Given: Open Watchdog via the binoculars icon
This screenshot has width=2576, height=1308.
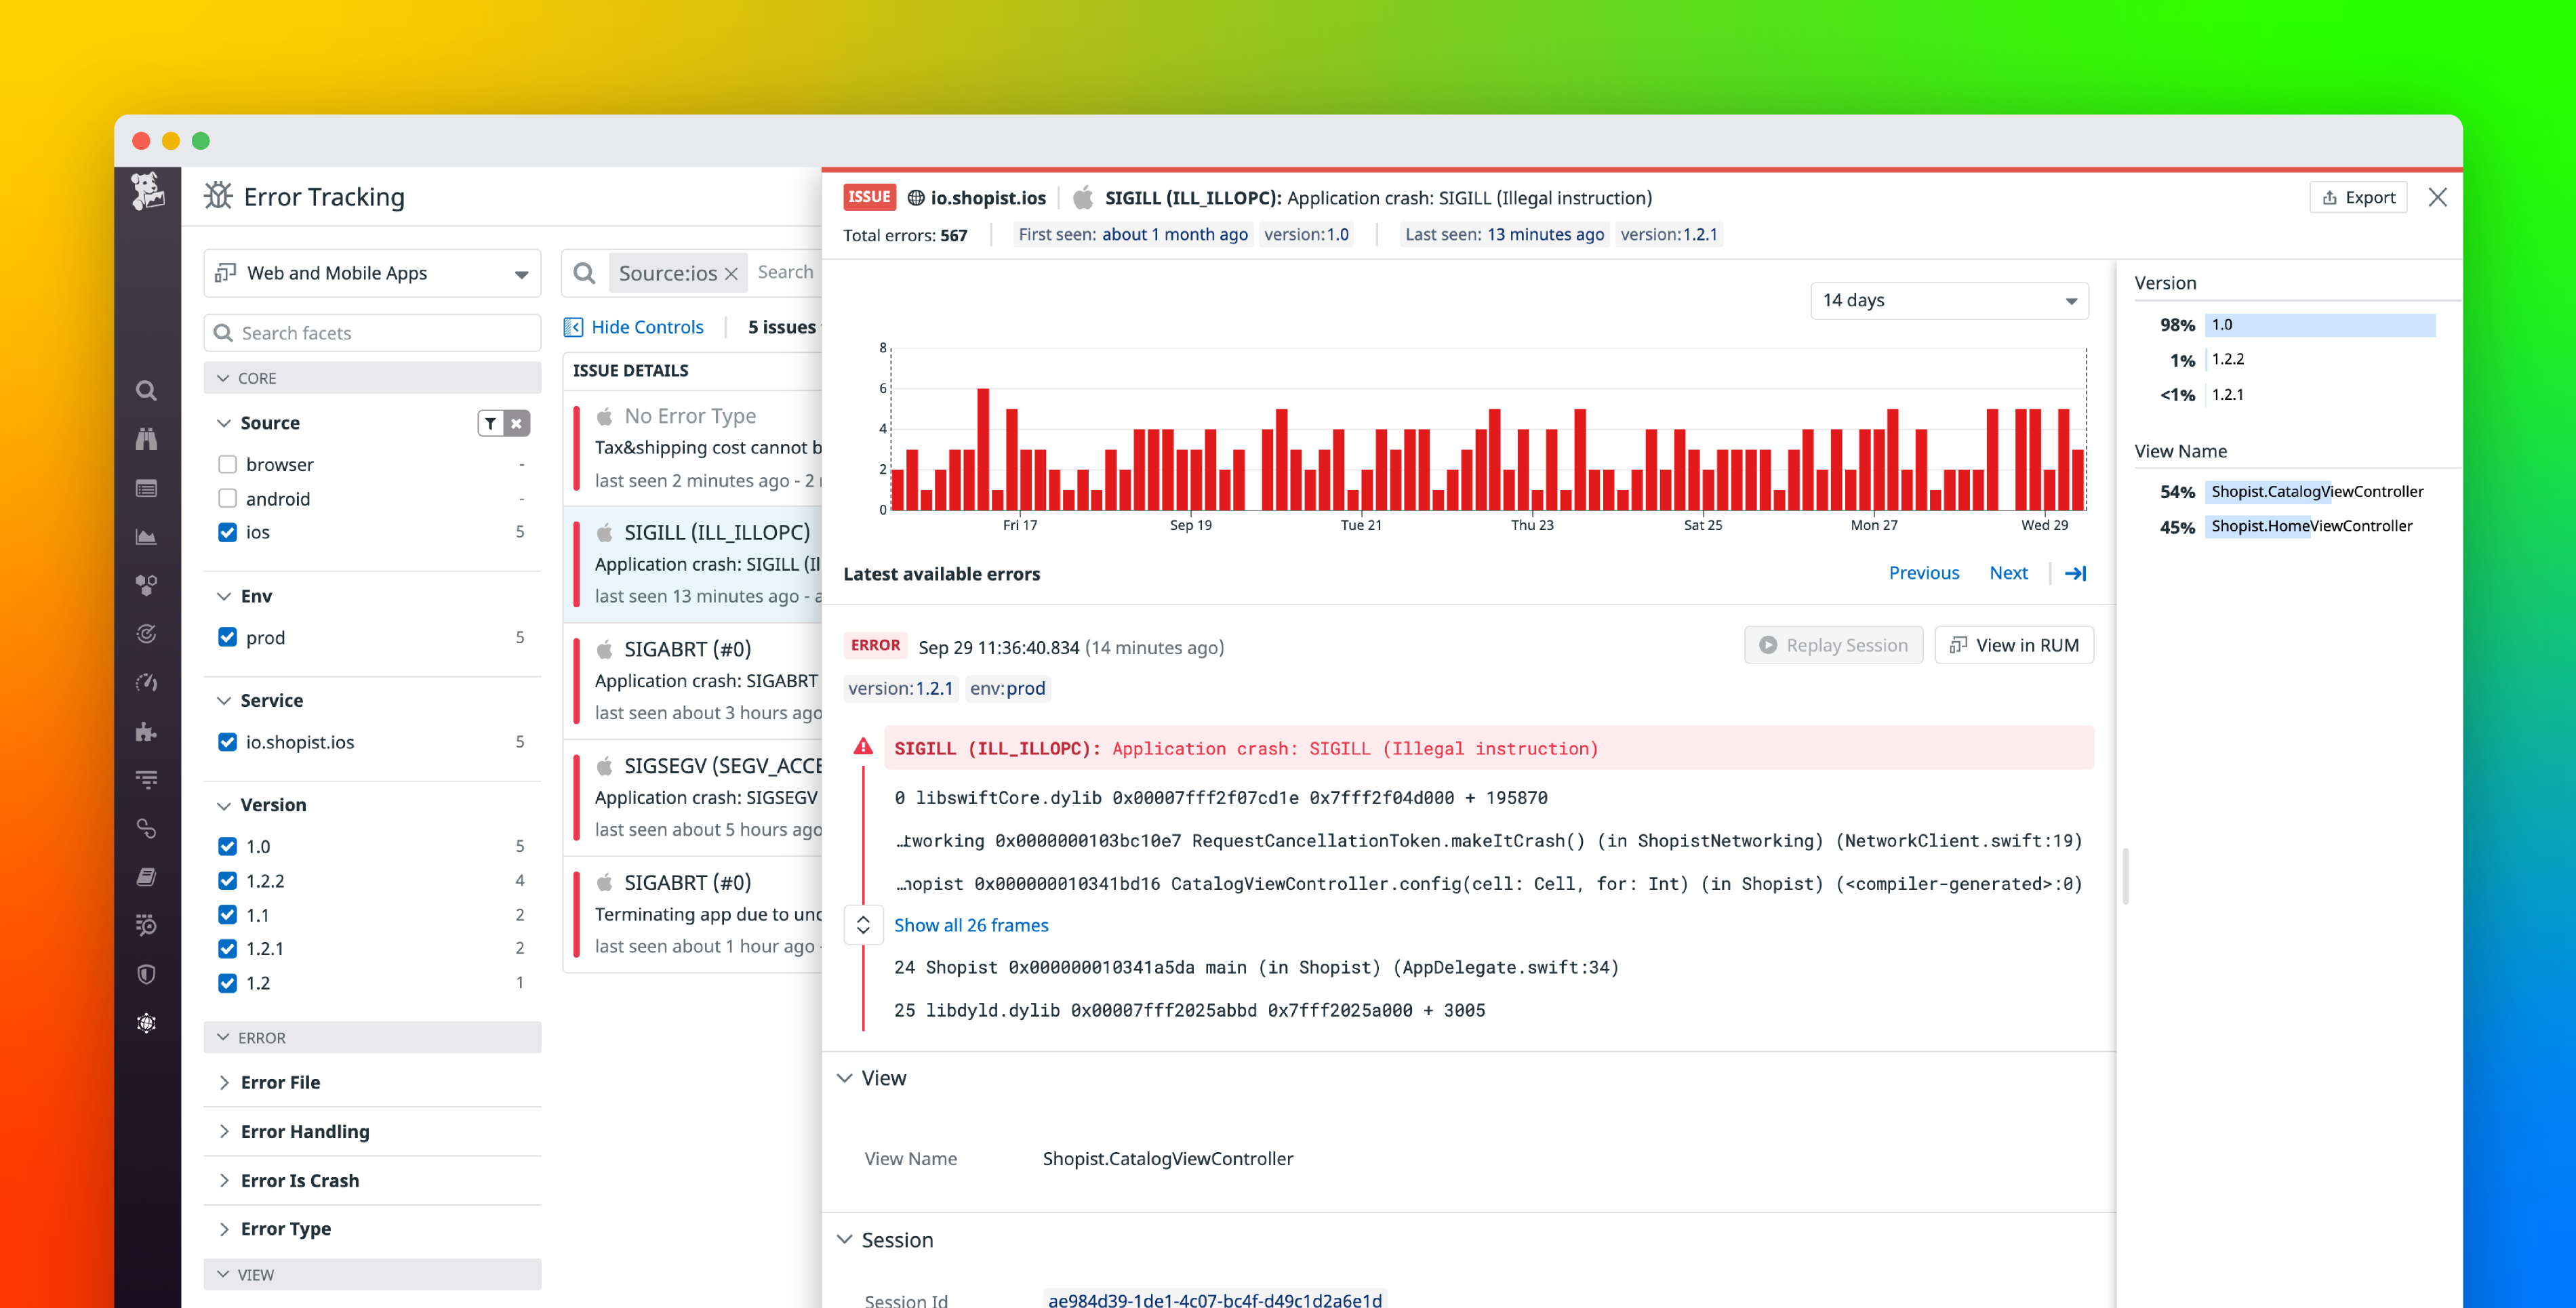Looking at the screenshot, I should click(146, 438).
